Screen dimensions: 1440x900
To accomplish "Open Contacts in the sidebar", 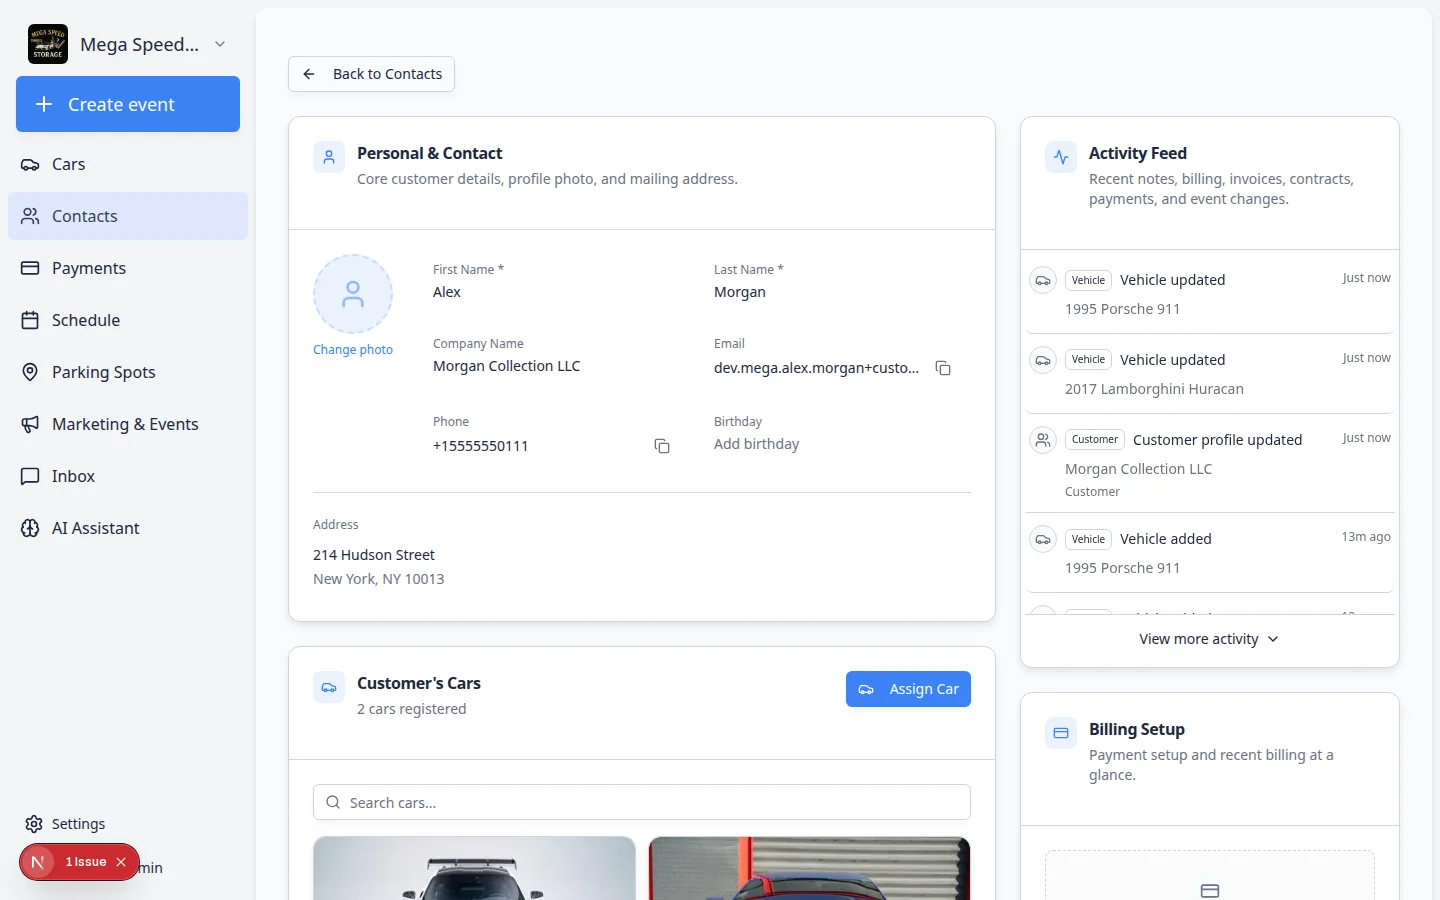I will click(x=128, y=216).
